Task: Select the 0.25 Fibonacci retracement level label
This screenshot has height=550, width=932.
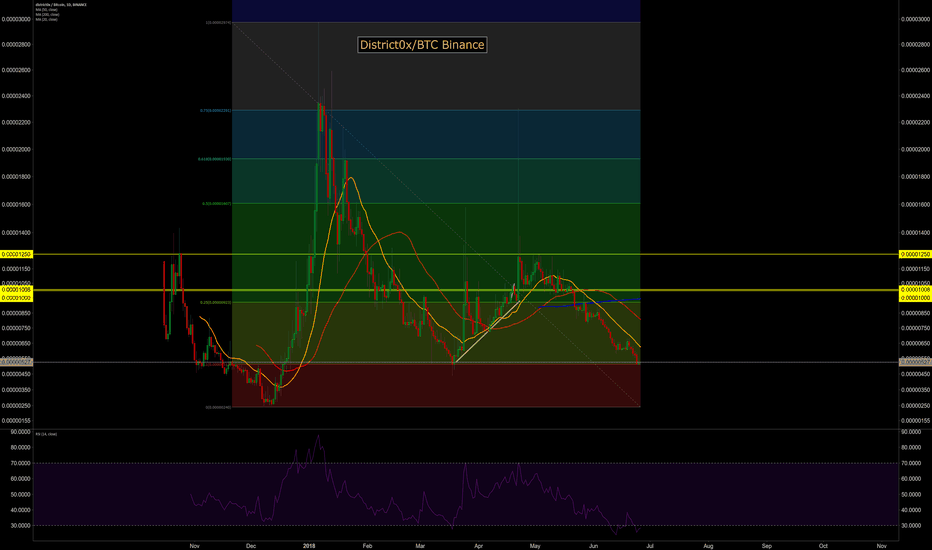Action: click(x=215, y=303)
